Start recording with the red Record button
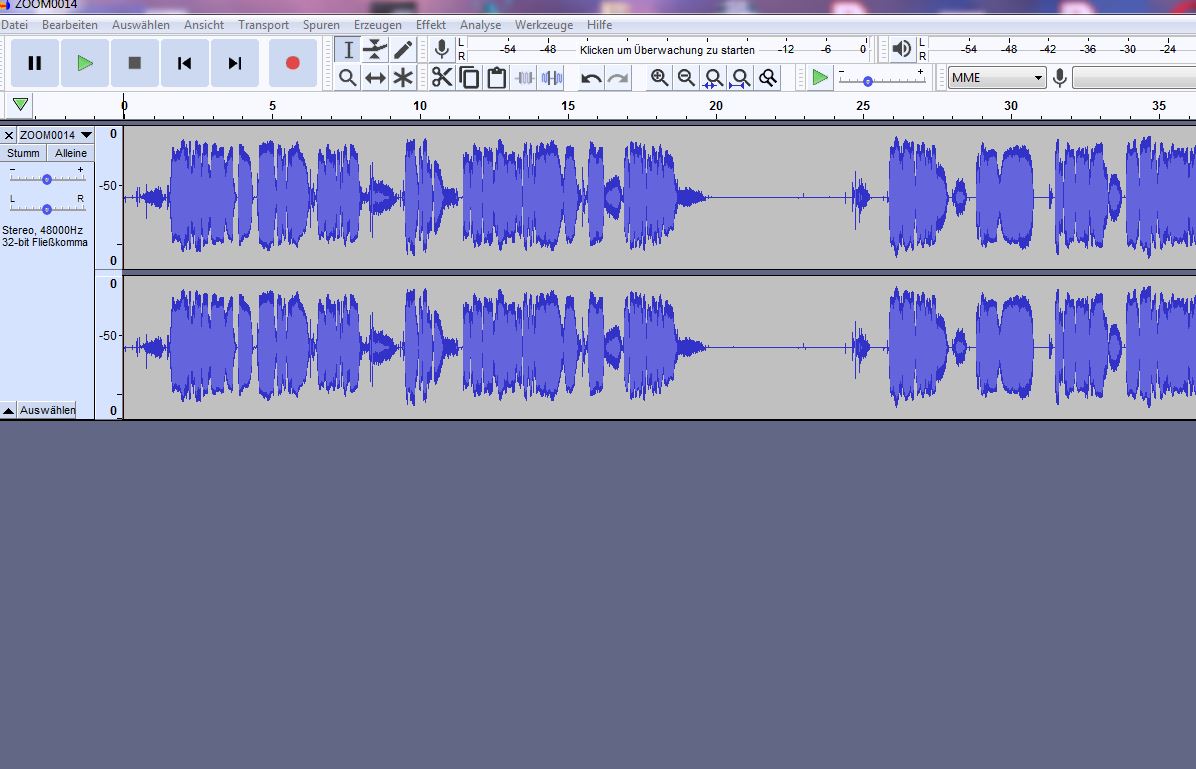Screen dimensions: 1196x769 tap(293, 63)
